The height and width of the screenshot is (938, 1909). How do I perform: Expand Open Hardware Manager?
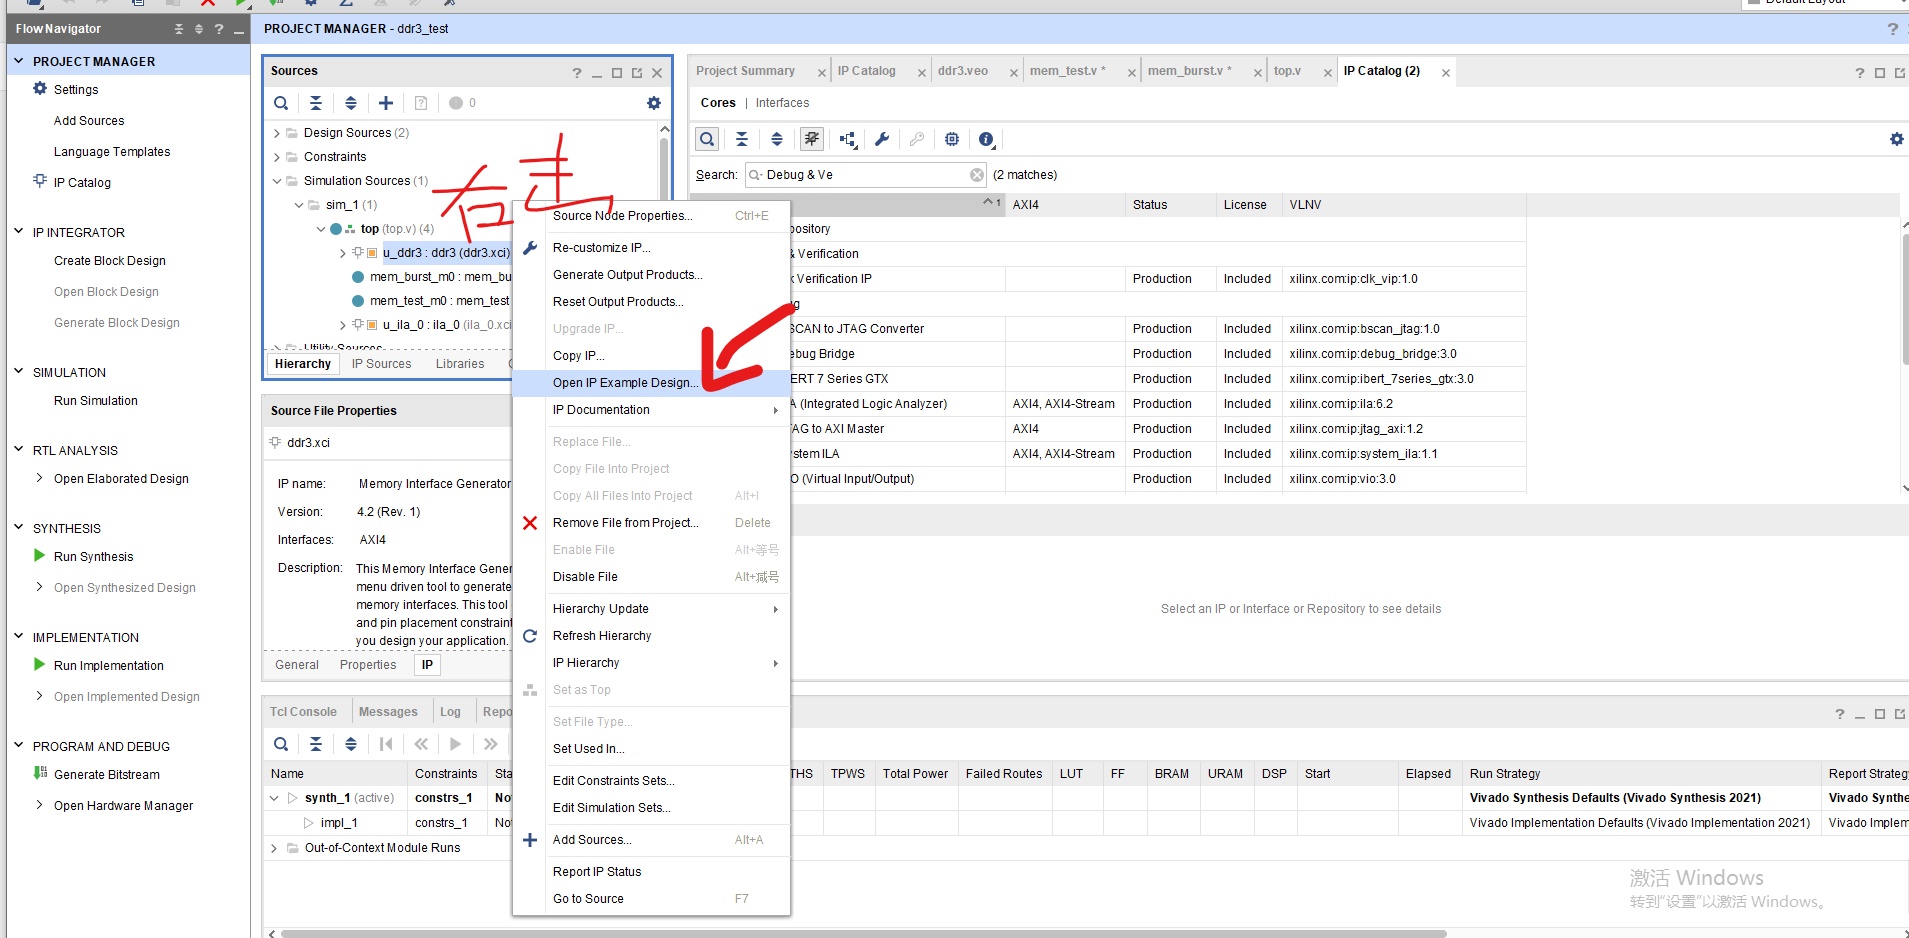39,805
